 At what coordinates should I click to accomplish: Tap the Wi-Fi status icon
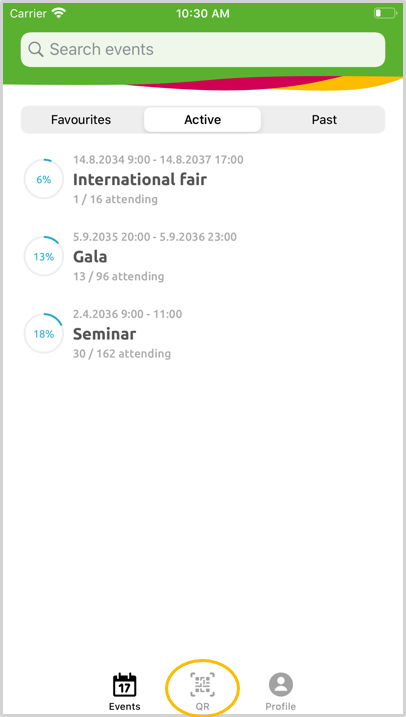(59, 13)
